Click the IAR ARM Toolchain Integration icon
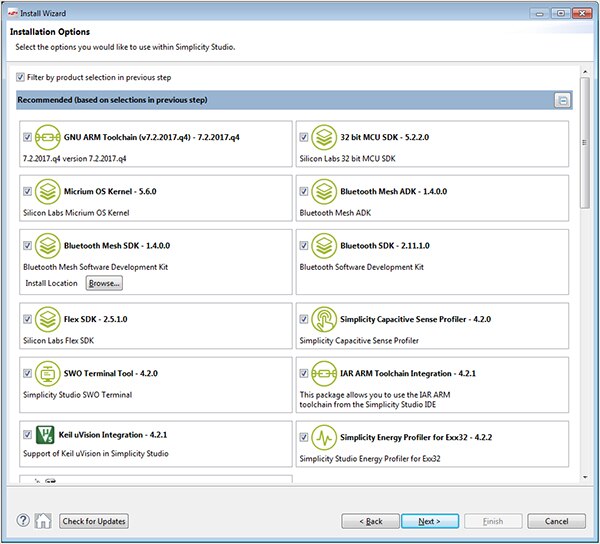Image resolution: width=600 pixels, height=544 pixels. 323,374
